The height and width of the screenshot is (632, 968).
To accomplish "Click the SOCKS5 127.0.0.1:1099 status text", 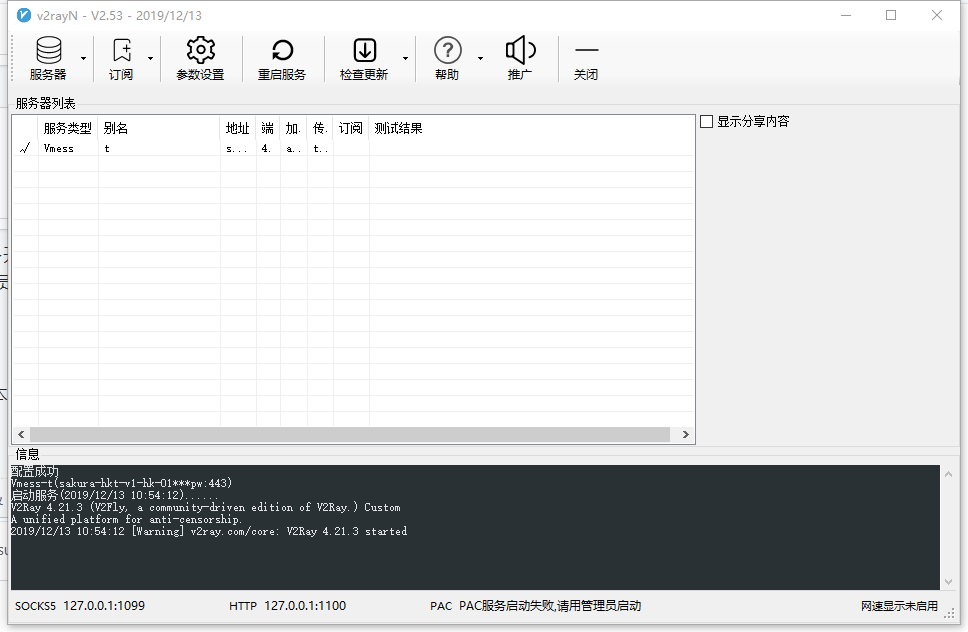I will [80, 606].
